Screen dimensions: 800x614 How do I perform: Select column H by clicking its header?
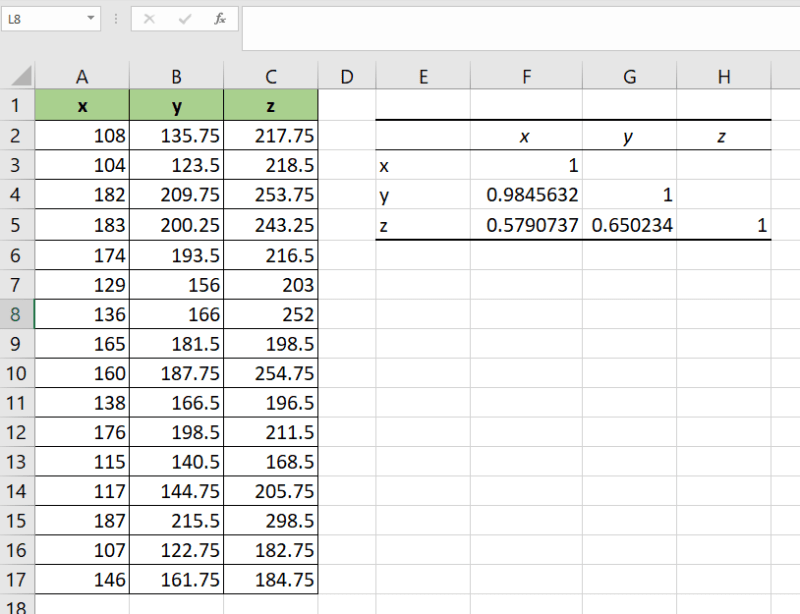click(x=724, y=76)
